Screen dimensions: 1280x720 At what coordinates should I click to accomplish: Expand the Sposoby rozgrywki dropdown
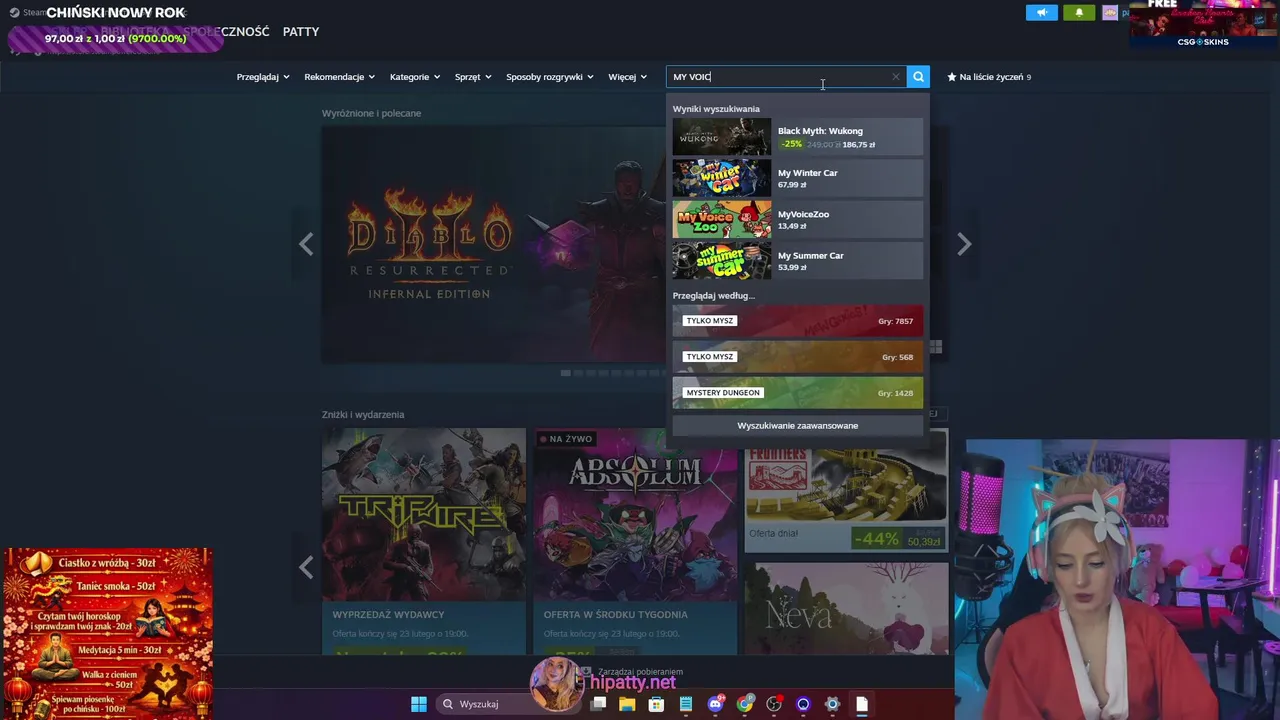[x=550, y=77]
